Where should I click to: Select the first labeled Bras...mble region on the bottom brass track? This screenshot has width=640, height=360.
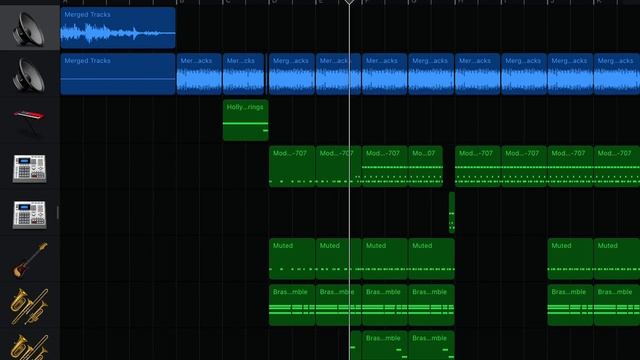pos(385,345)
